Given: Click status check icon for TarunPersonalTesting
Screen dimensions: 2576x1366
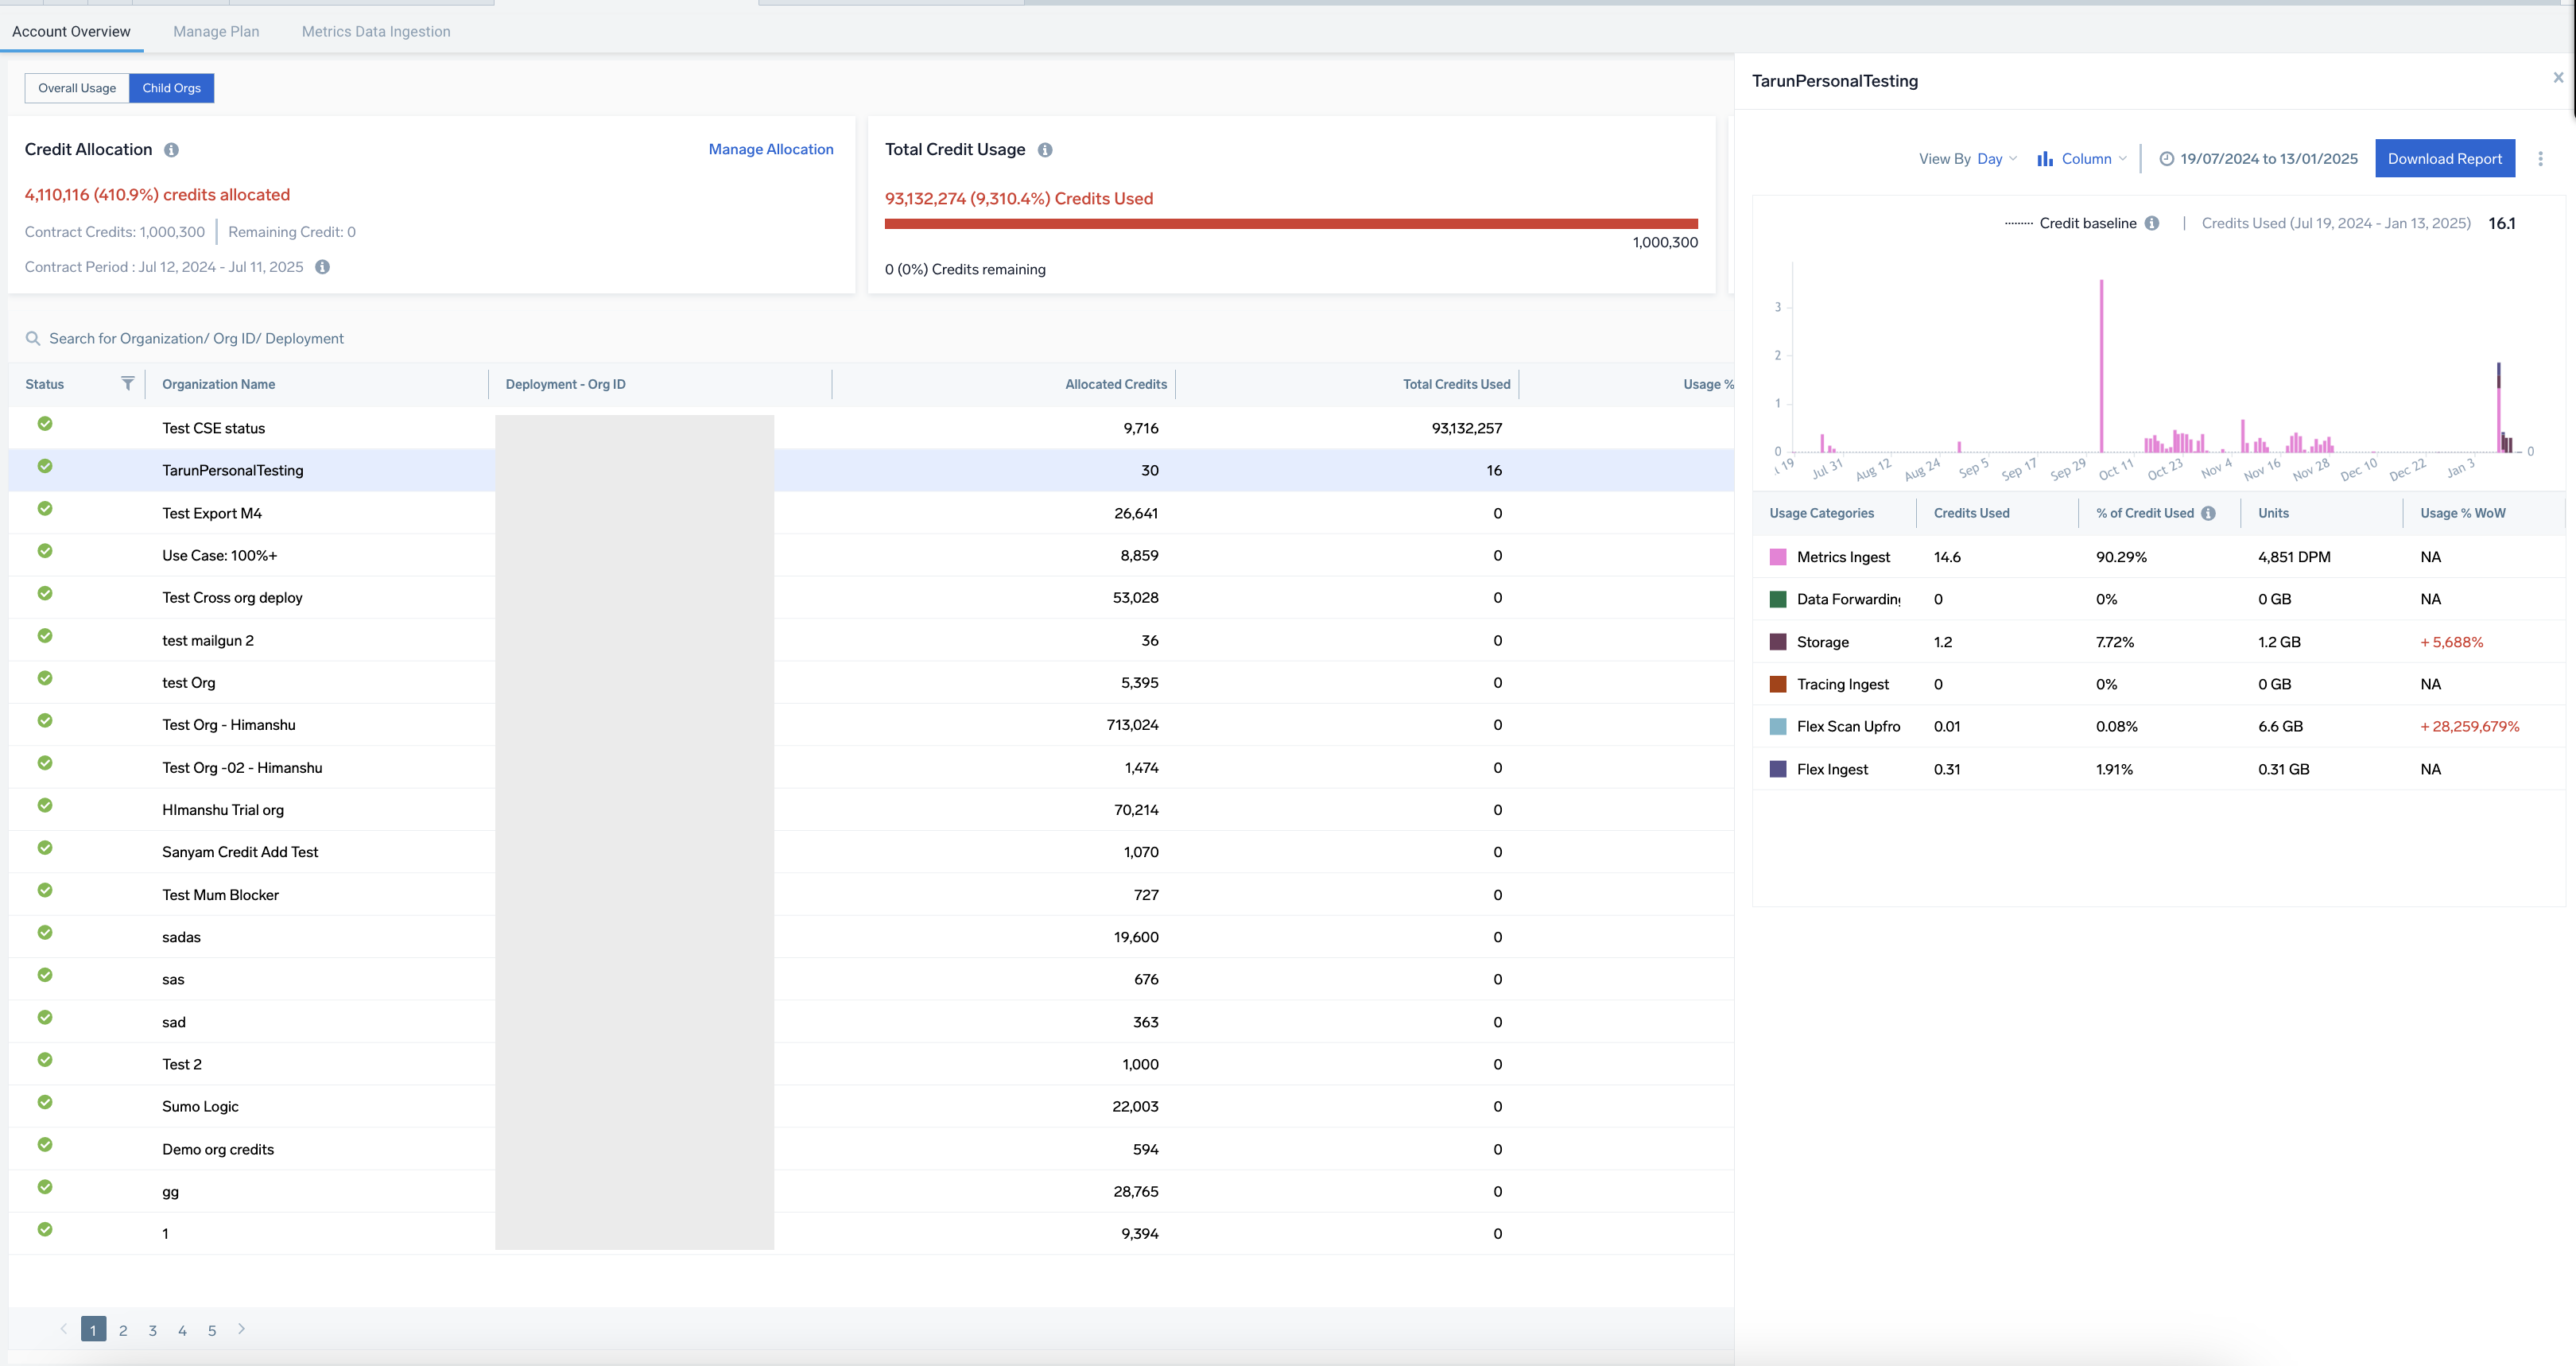Looking at the screenshot, I should click(x=45, y=466).
